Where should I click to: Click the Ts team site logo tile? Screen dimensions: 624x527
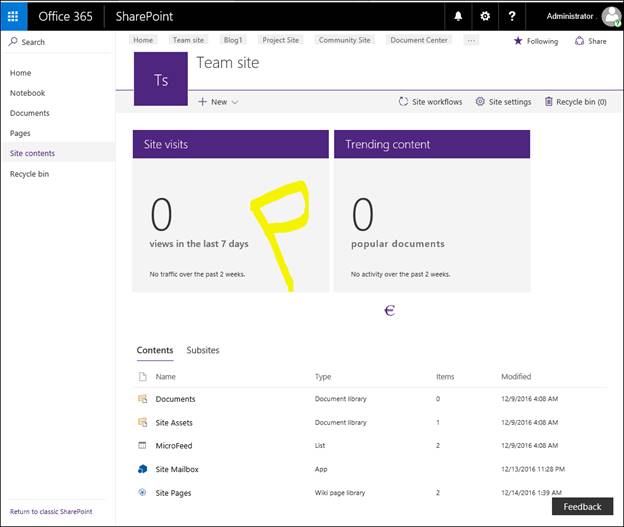161,79
